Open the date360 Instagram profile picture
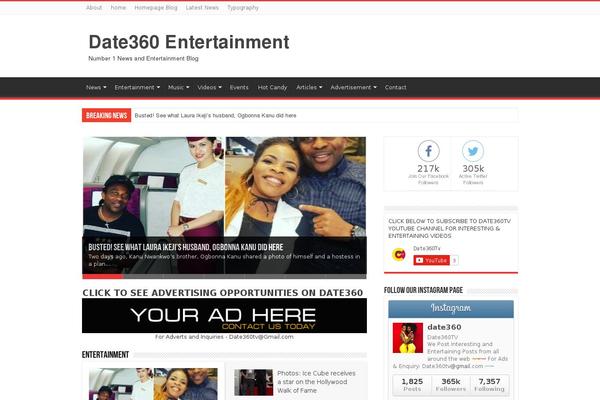Screen dimensions: 600x400 pyautogui.click(x=408, y=338)
